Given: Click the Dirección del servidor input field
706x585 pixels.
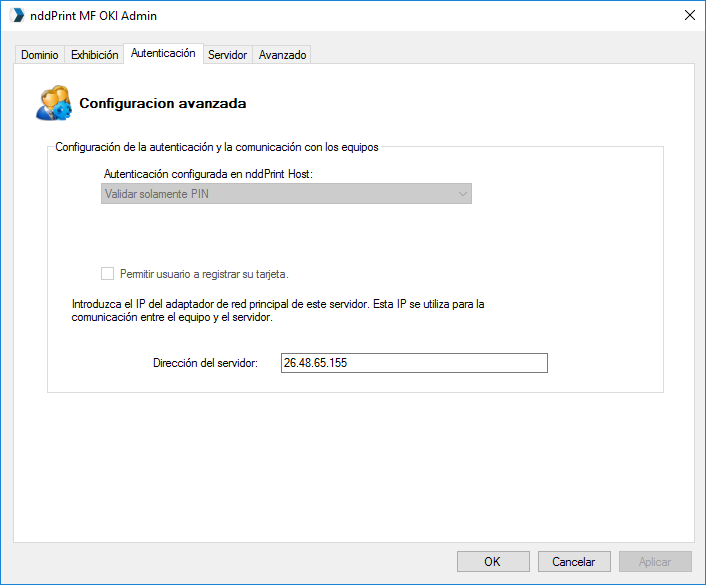Looking at the screenshot, I should (414, 363).
